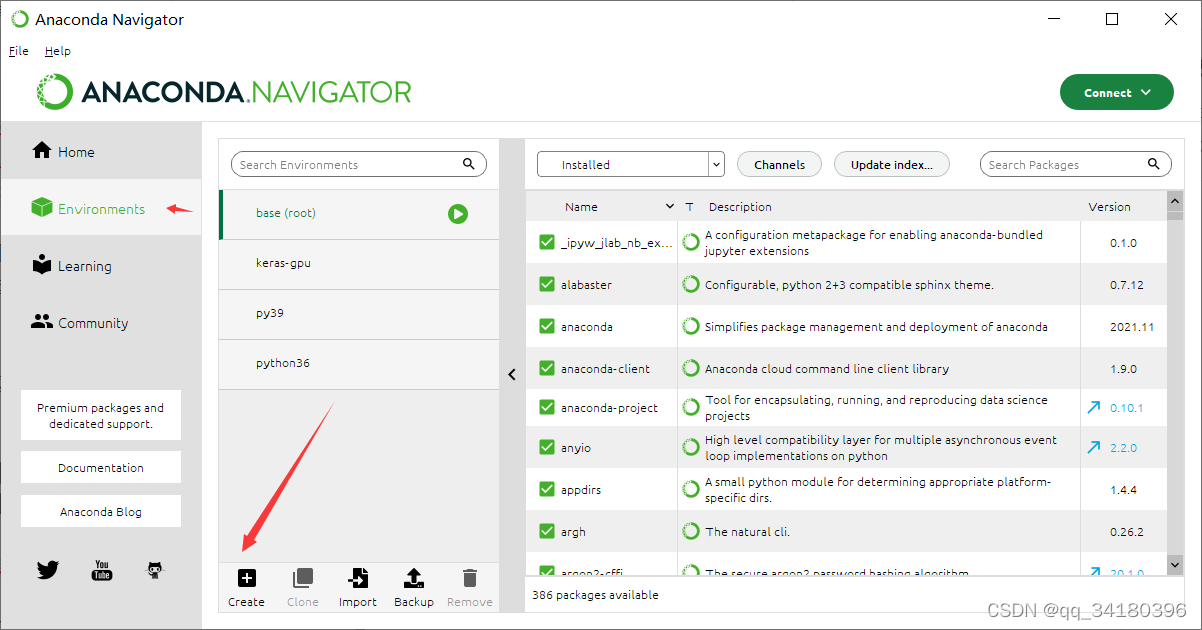Screen dimensions: 1202x630
Task: Click the Description column header
Action: pyautogui.click(x=740, y=207)
